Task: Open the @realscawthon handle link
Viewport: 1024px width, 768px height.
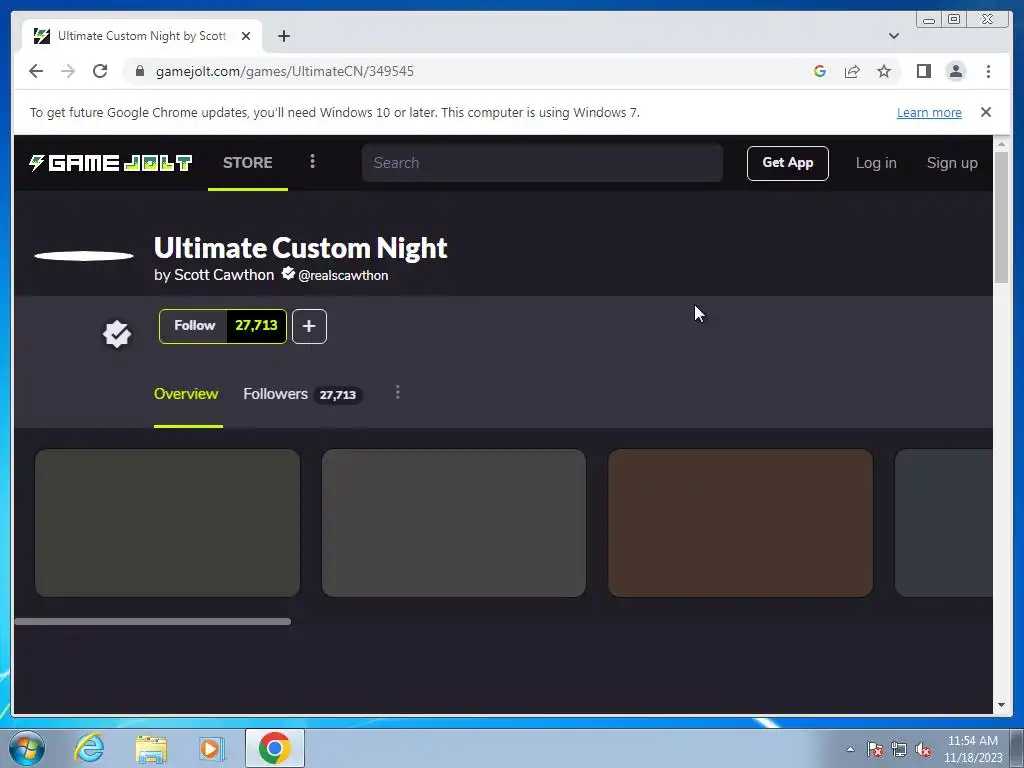Action: click(x=343, y=276)
